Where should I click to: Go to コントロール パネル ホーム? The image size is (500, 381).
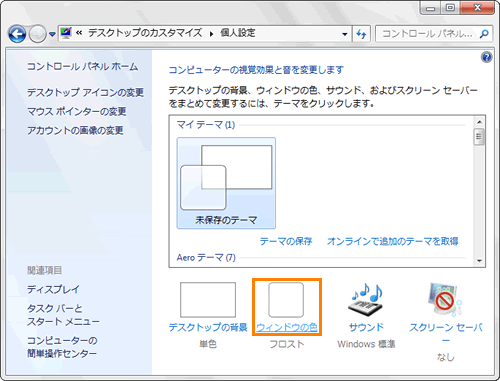(82, 66)
